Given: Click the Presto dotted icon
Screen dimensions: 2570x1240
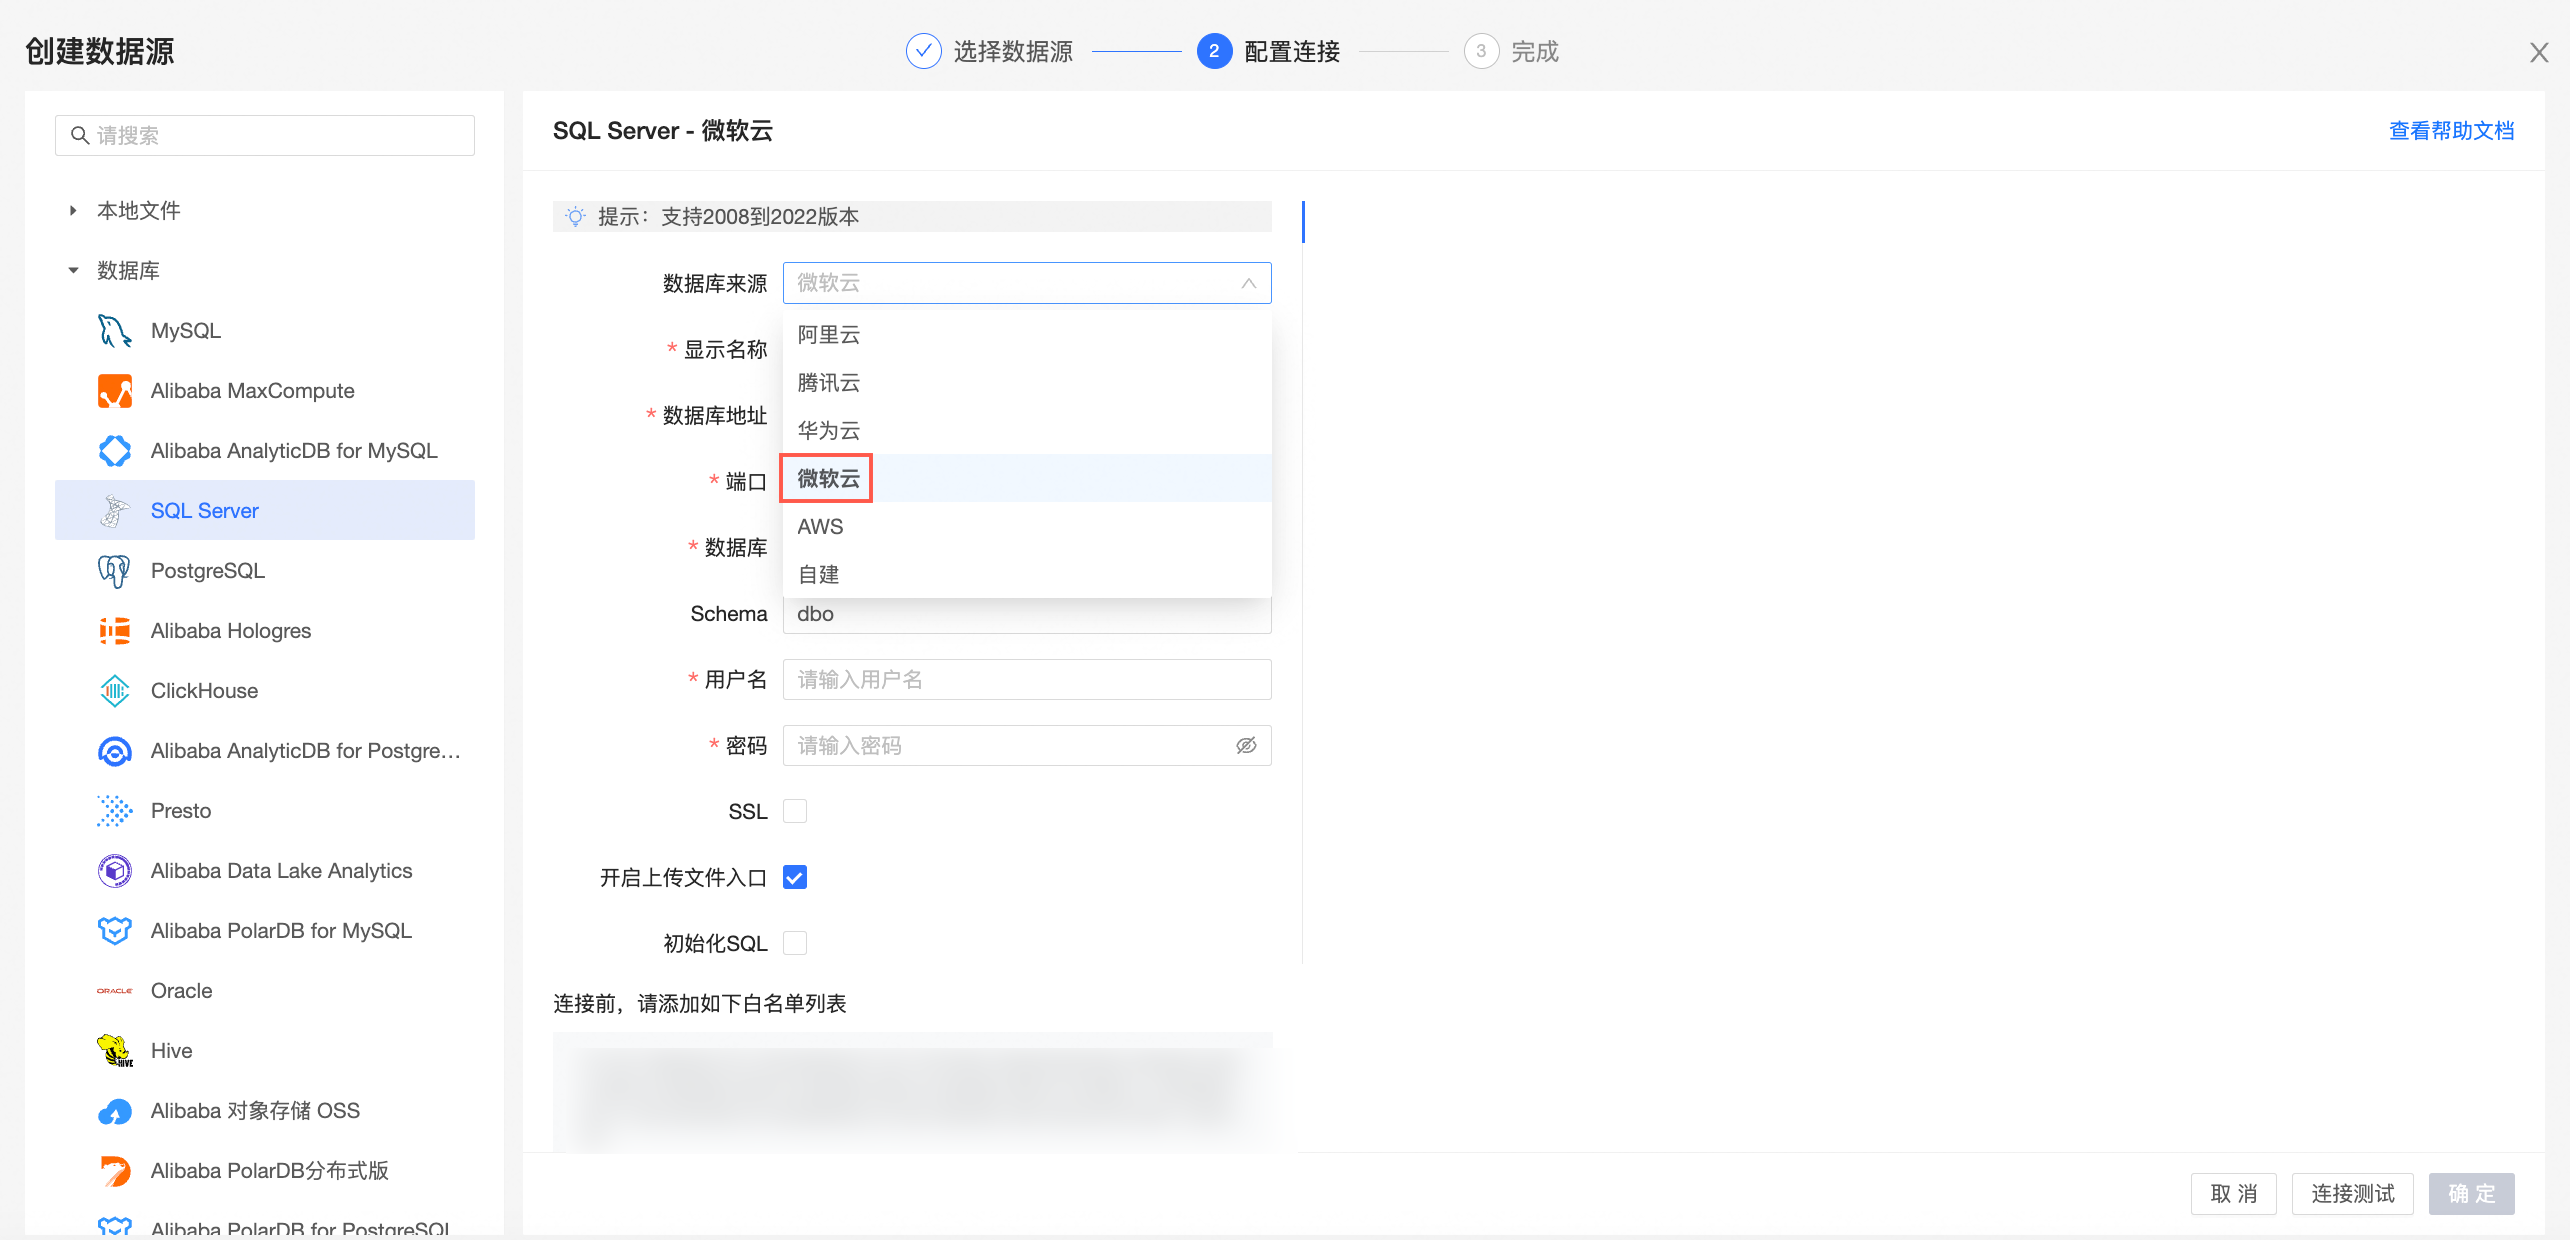Looking at the screenshot, I should (x=115, y=811).
